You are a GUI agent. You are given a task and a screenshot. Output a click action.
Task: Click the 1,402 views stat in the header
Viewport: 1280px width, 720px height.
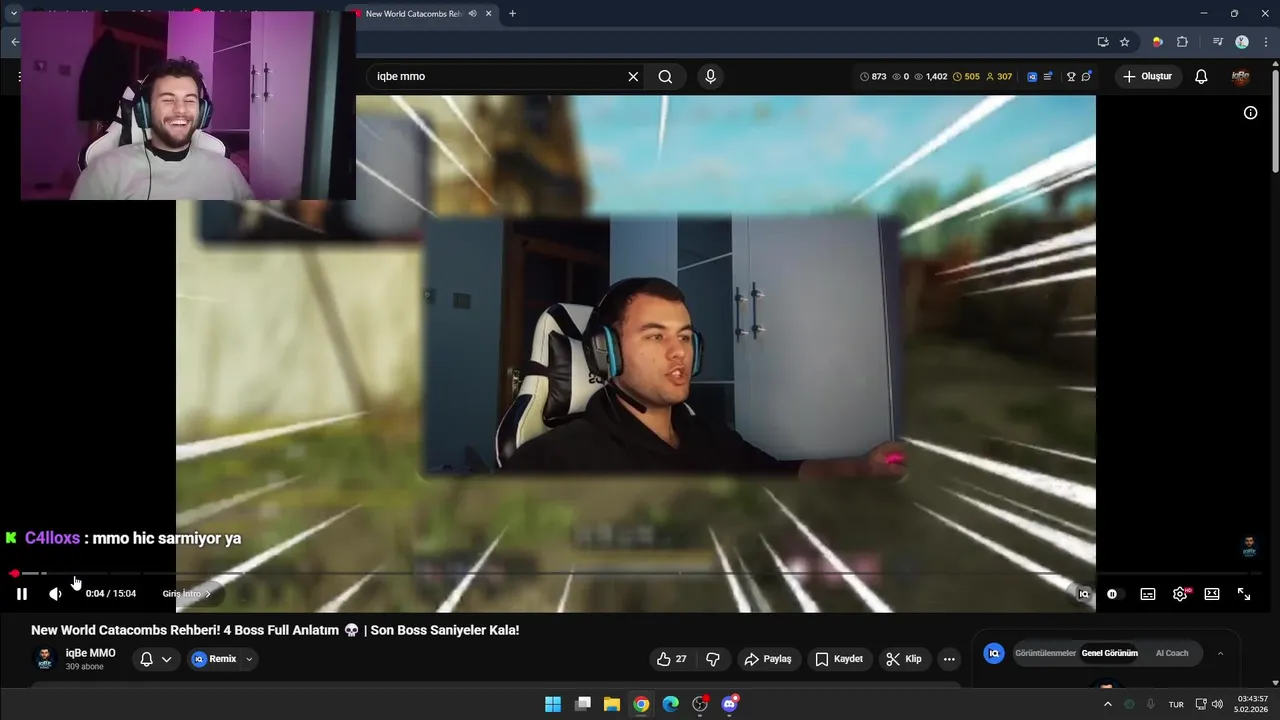point(930,76)
